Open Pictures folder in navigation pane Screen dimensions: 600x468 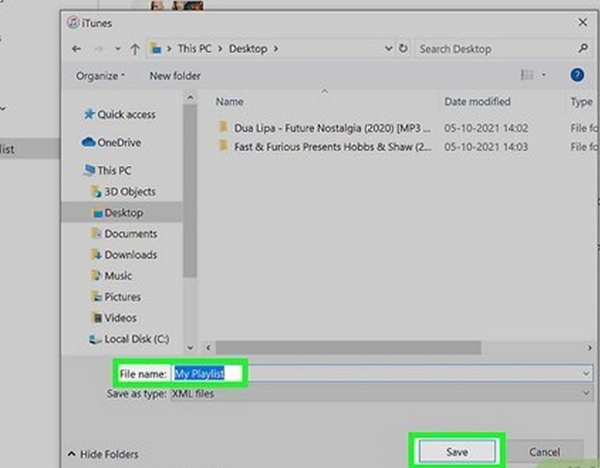(116, 297)
